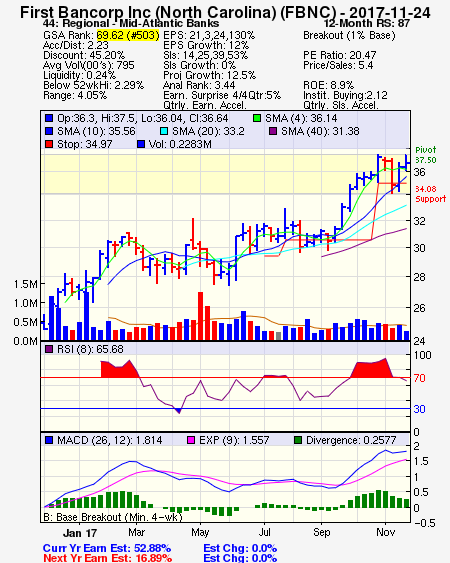This screenshot has height=563, width=450.
Task: Click the magenta EXP (9) legend swatch
Action: [x=191, y=440]
